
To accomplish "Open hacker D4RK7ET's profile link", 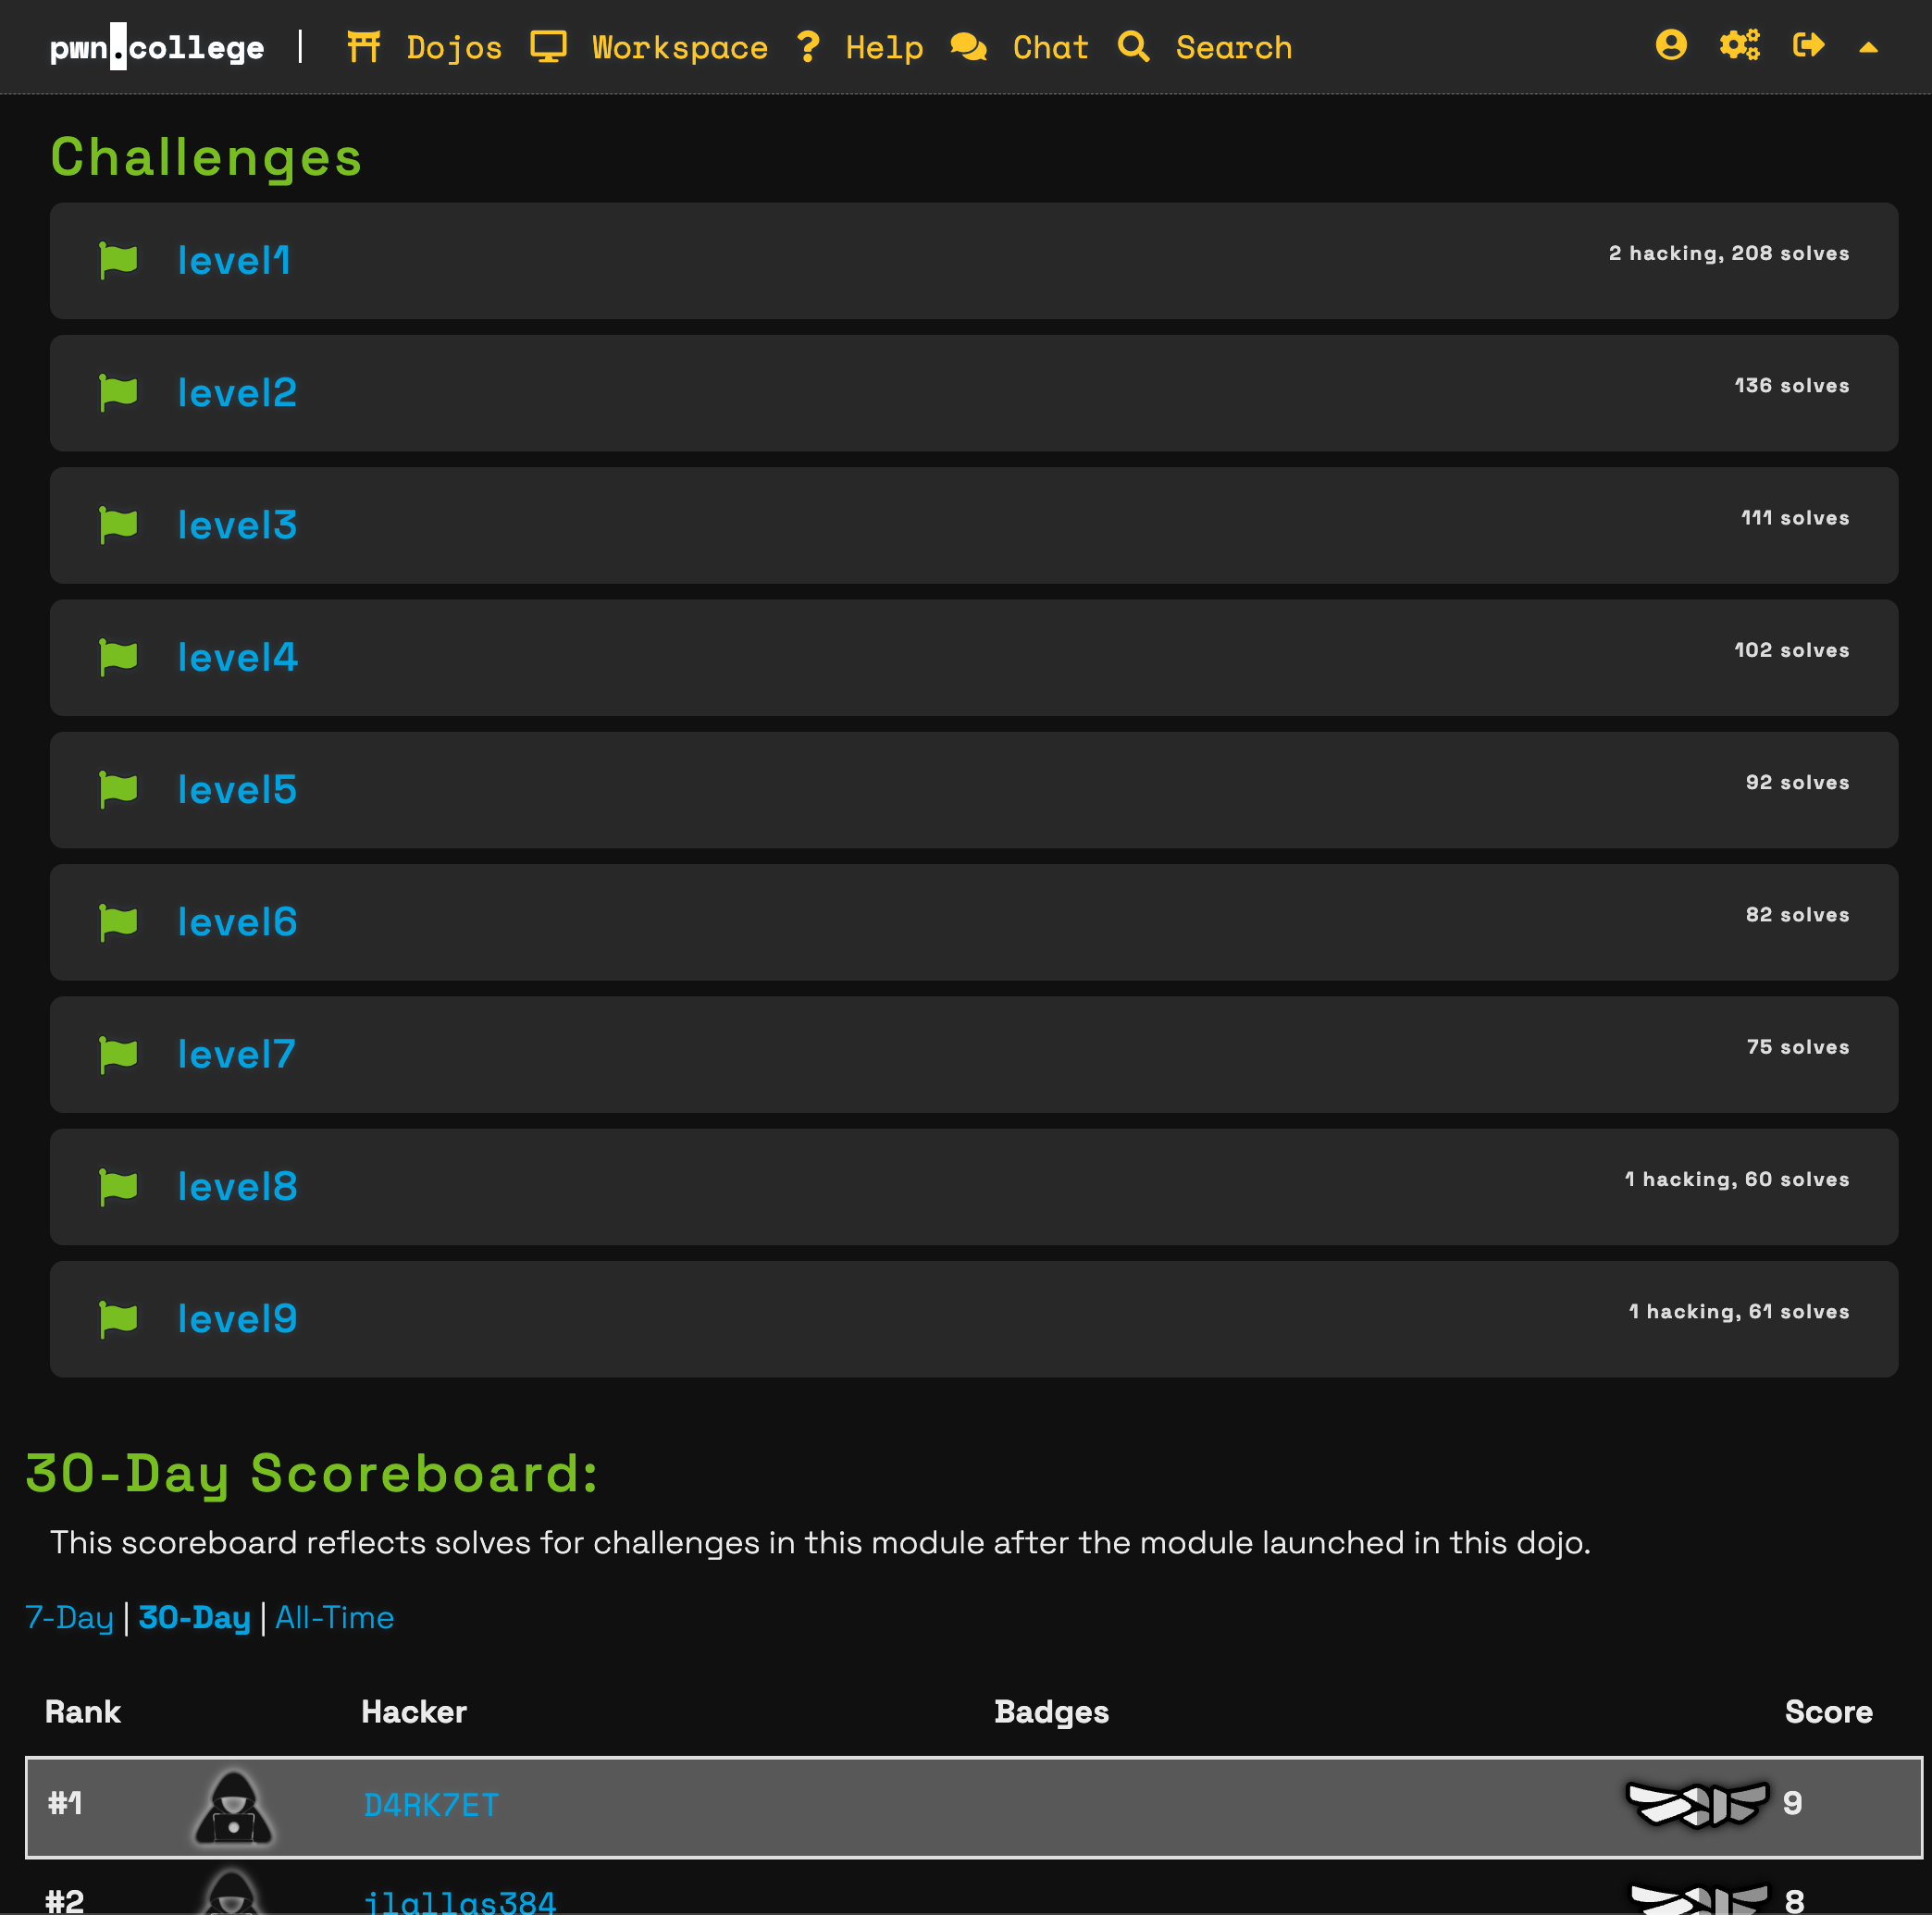I will tap(431, 1805).
